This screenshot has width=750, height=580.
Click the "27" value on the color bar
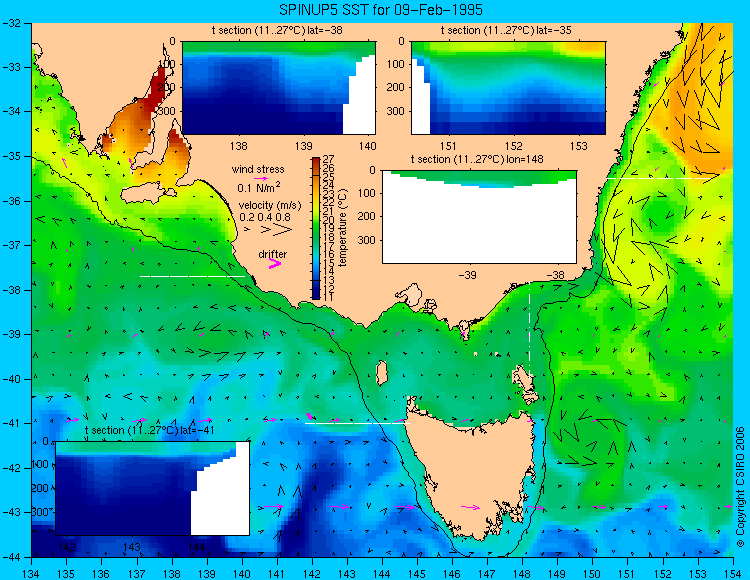(x=329, y=159)
